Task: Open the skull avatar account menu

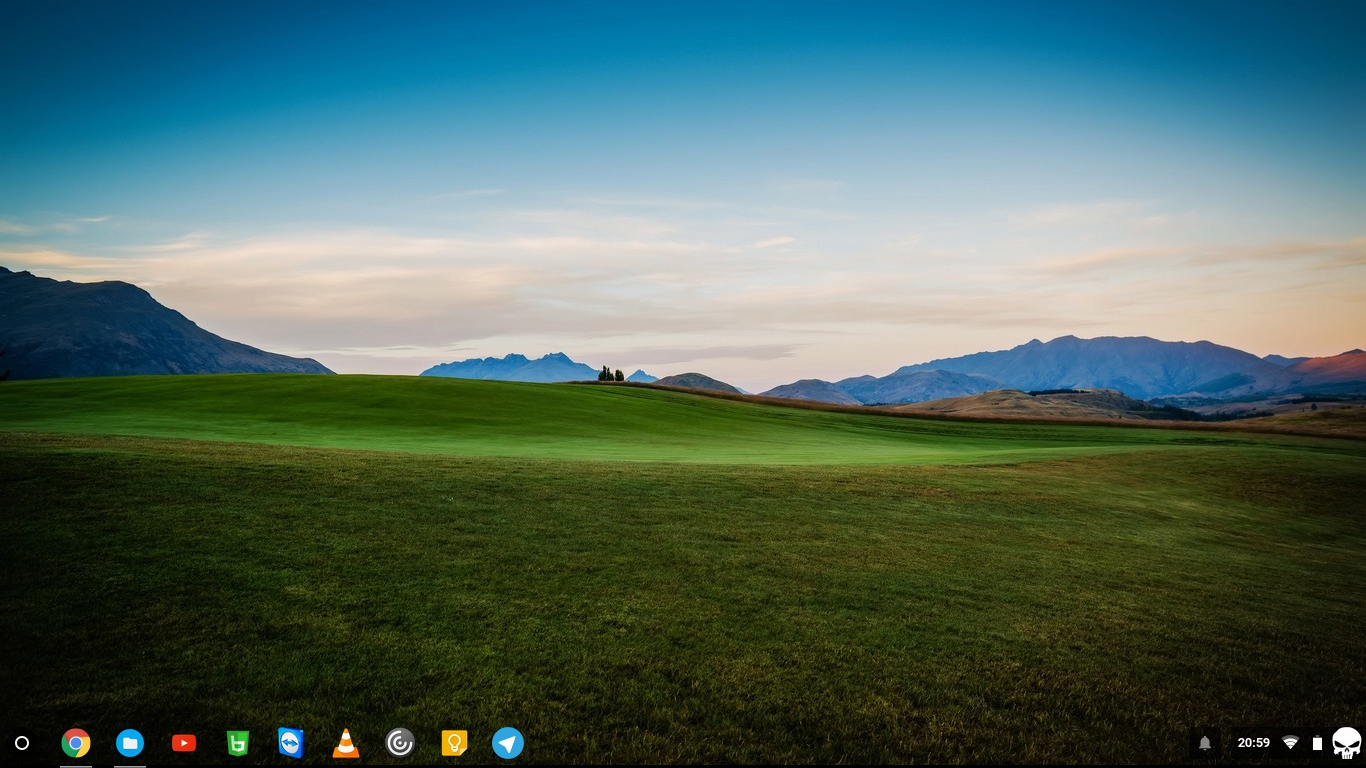Action: [x=1346, y=743]
